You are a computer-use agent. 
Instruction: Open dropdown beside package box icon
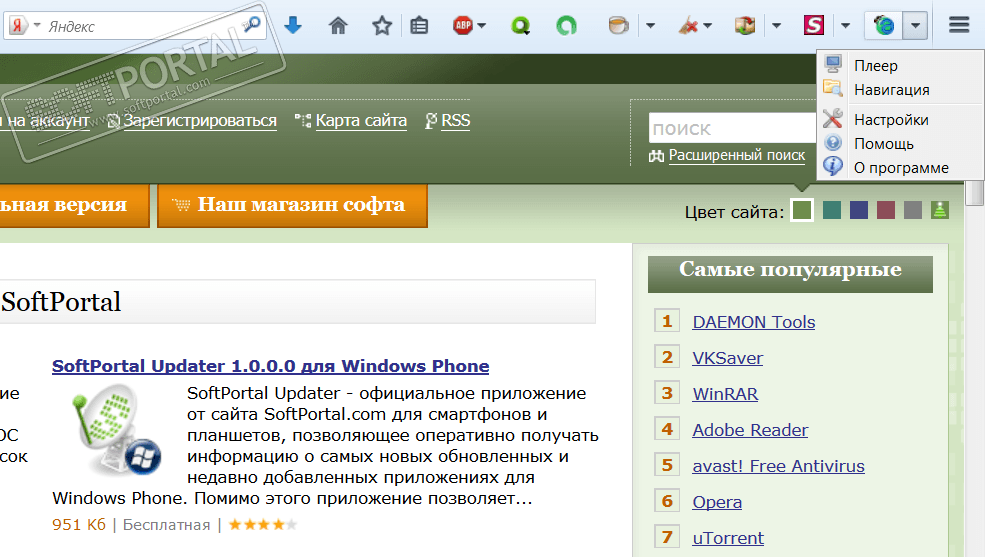(x=776, y=26)
